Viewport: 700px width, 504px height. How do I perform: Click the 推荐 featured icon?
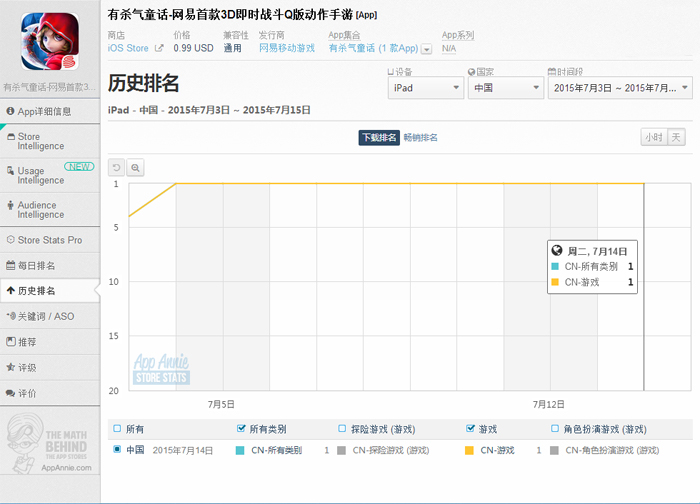click(x=11, y=342)
